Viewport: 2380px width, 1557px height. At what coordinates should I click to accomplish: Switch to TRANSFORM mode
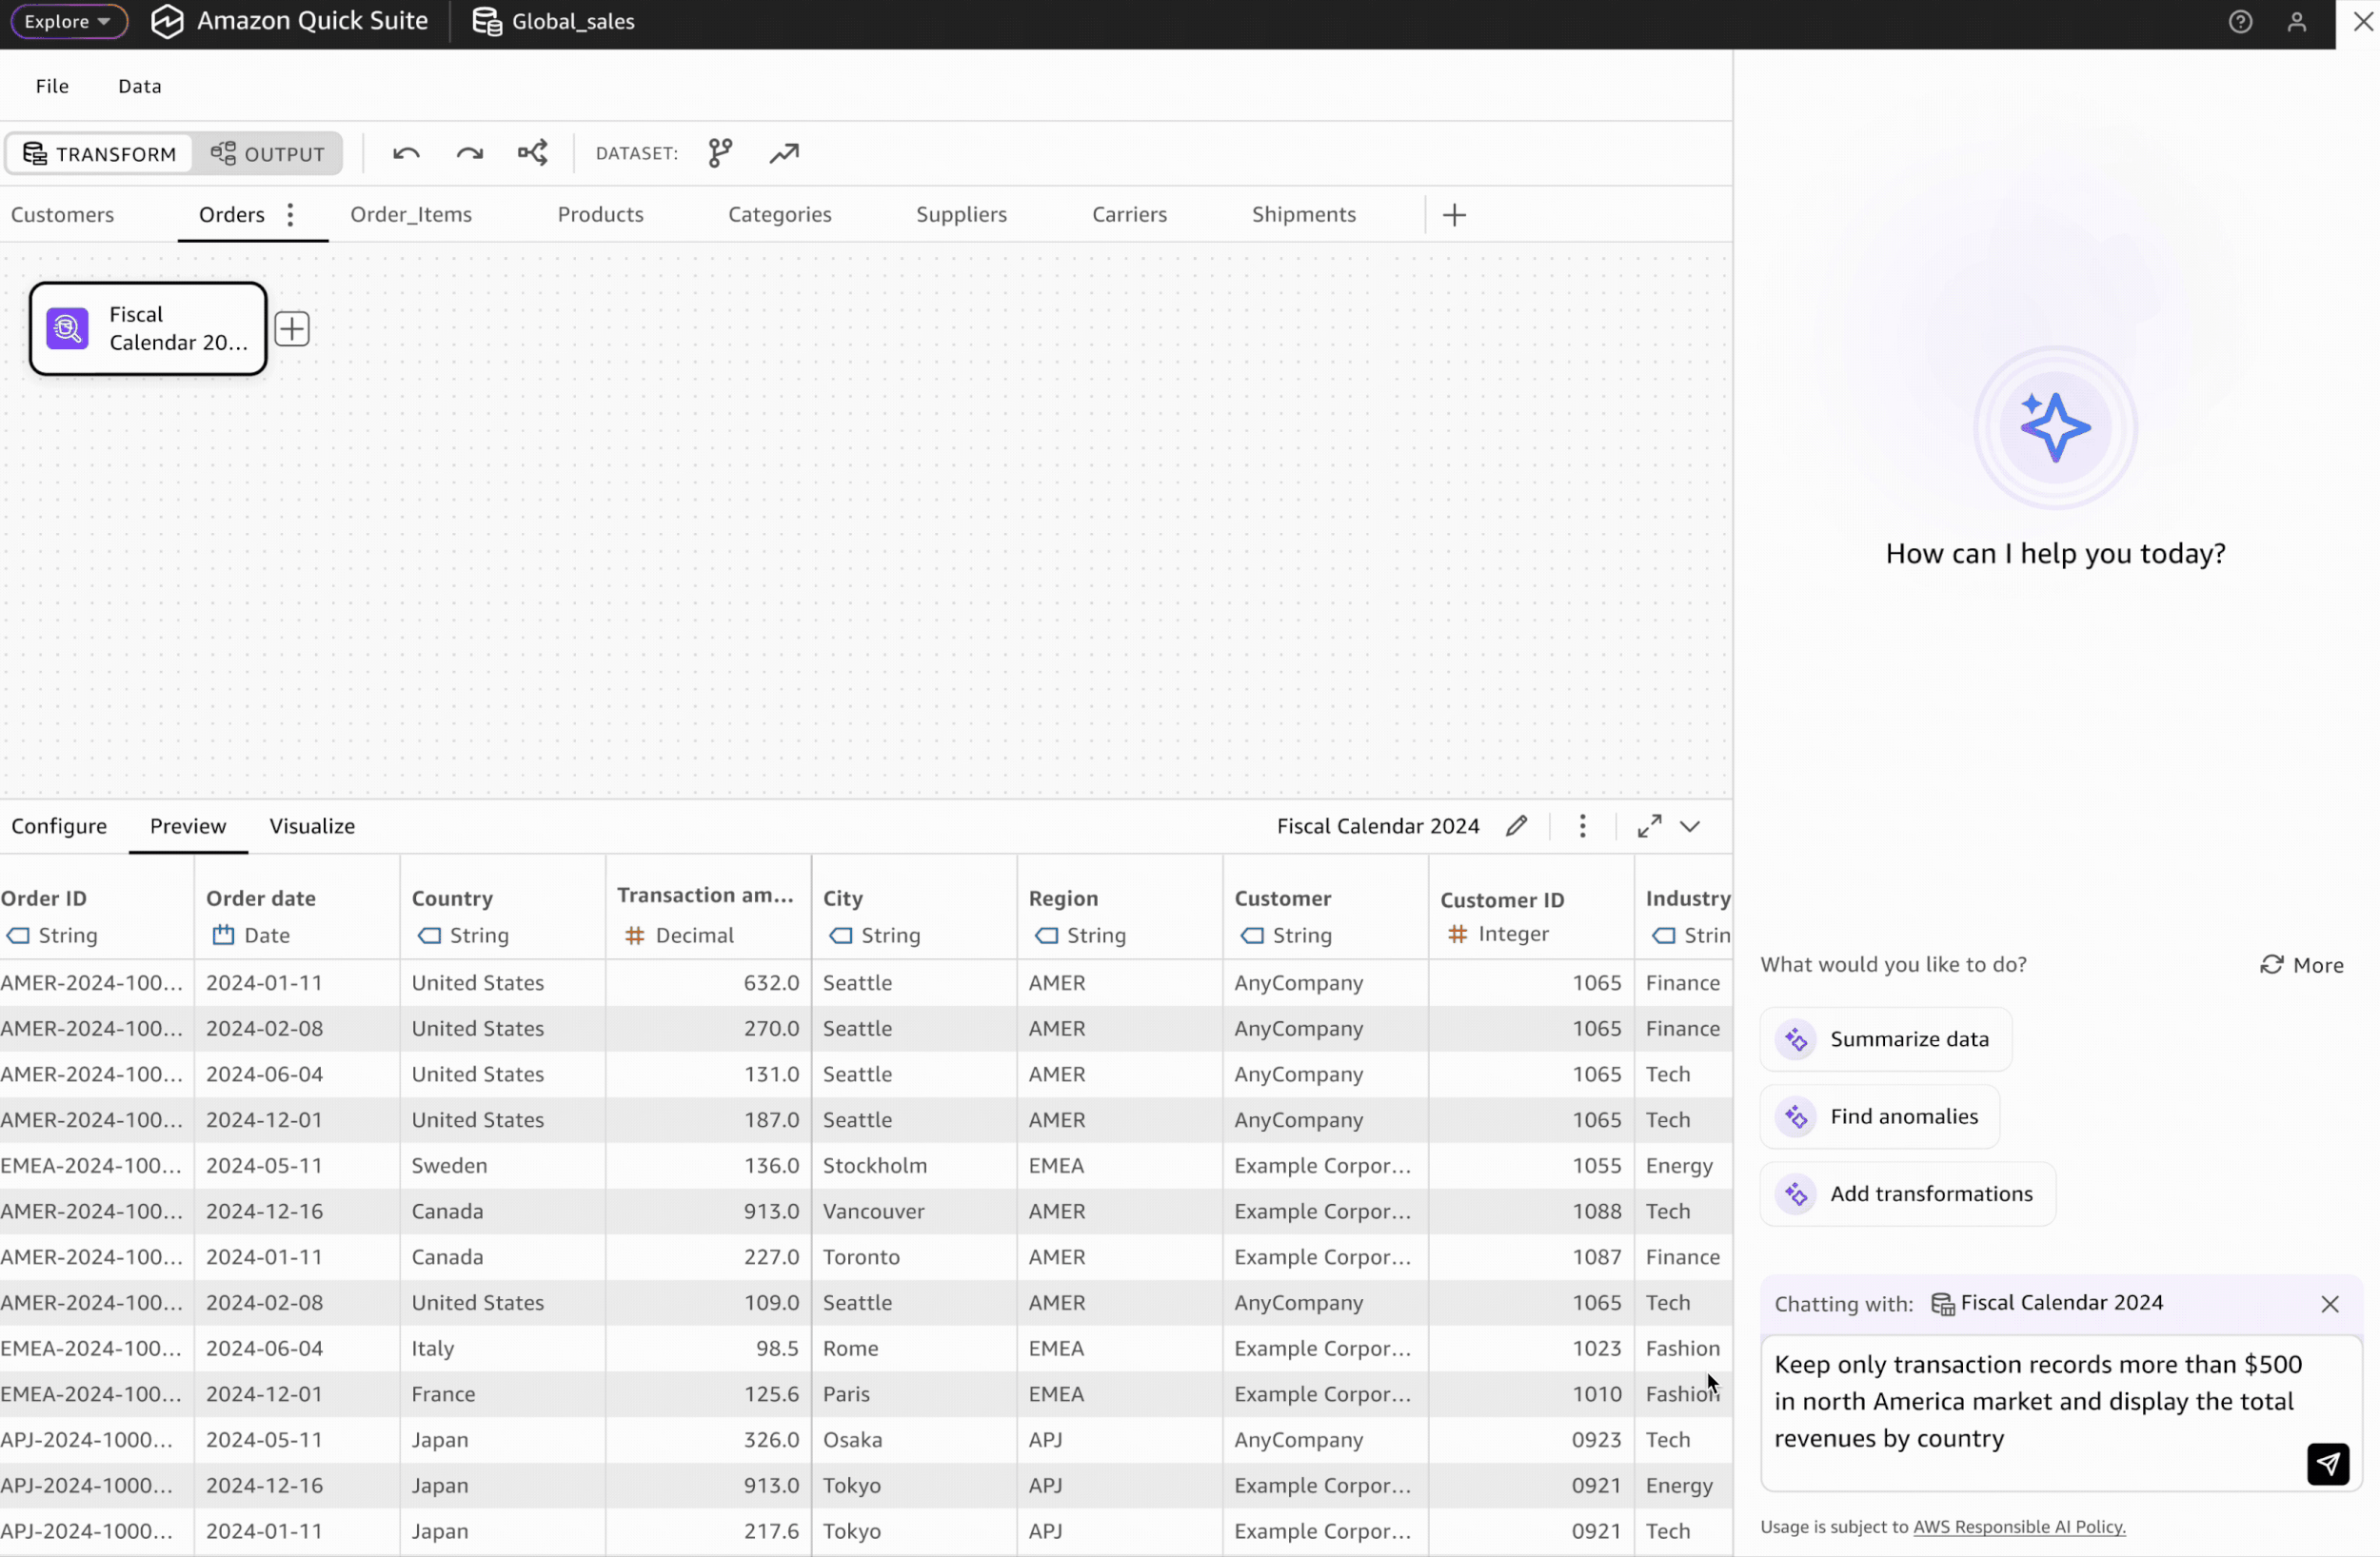(99, 154)
